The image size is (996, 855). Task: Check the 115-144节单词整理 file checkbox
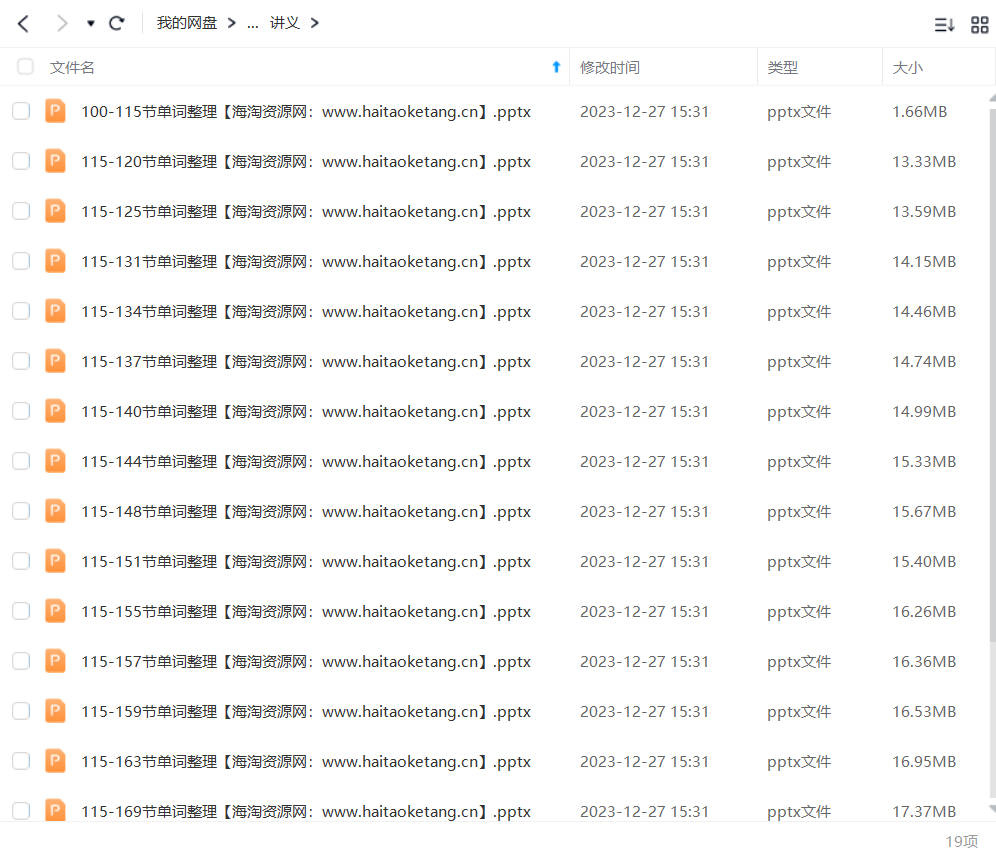click(x=21, y=461)
